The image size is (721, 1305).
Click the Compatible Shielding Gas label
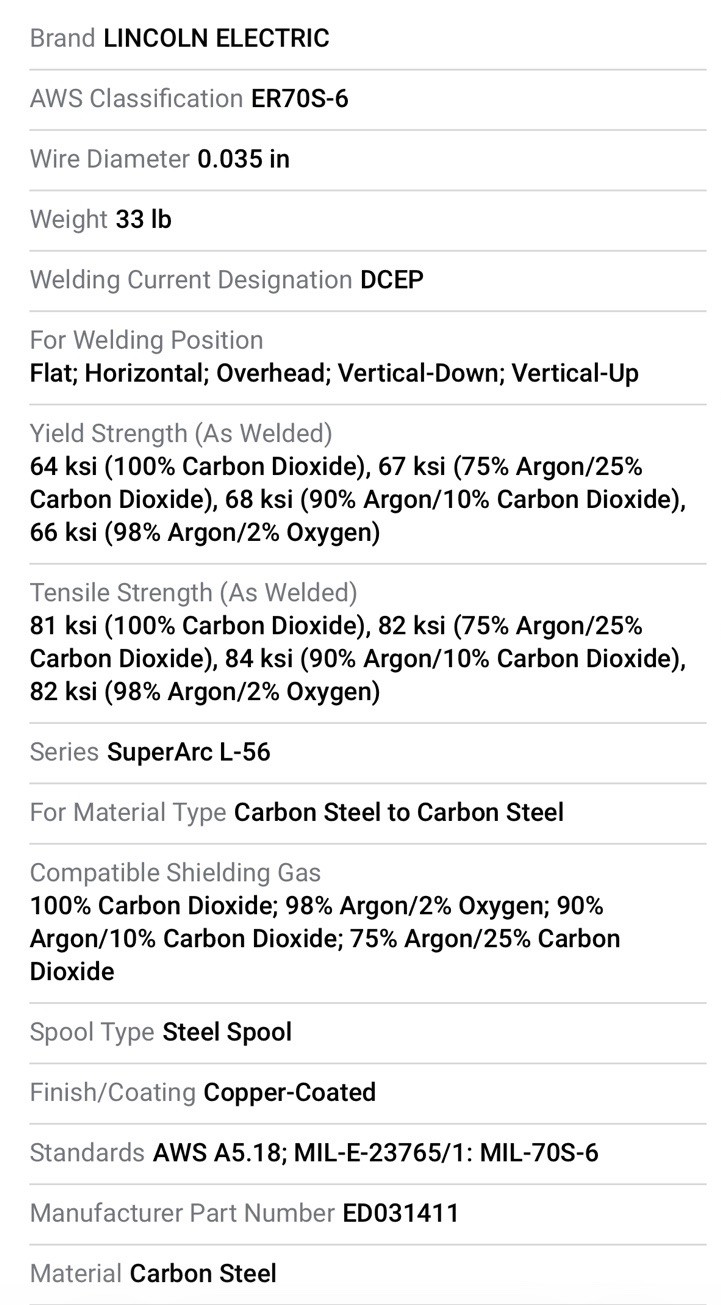pyautogui.click(x=175, y=873)
